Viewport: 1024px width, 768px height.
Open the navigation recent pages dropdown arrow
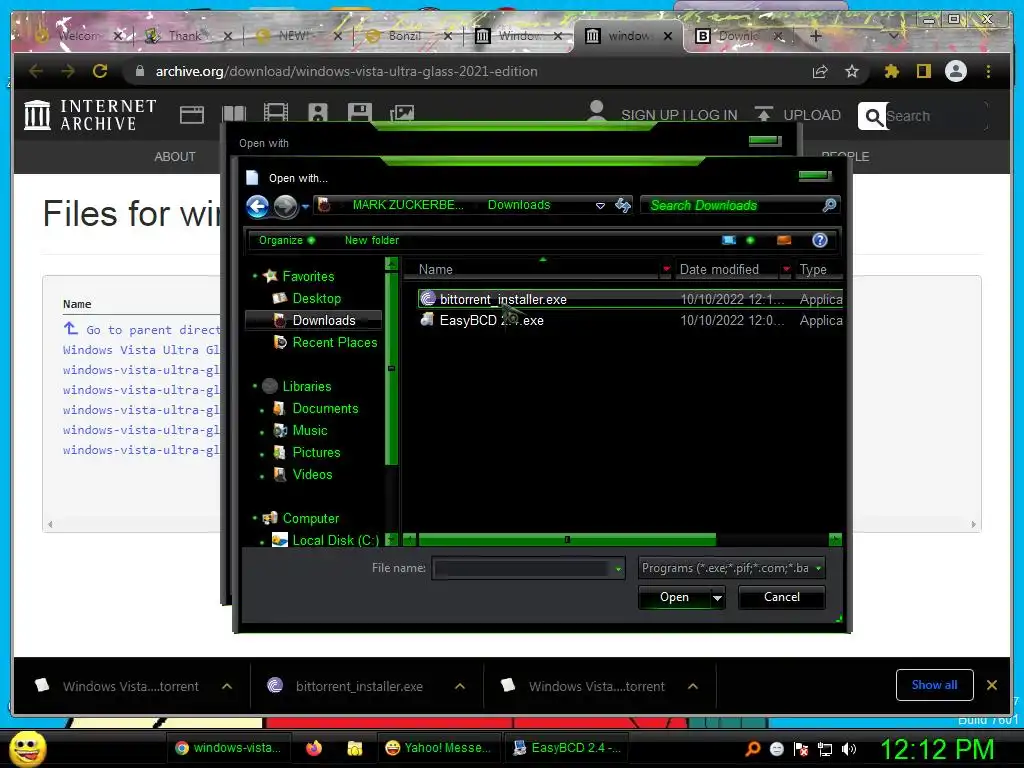(x=305, y=206)
